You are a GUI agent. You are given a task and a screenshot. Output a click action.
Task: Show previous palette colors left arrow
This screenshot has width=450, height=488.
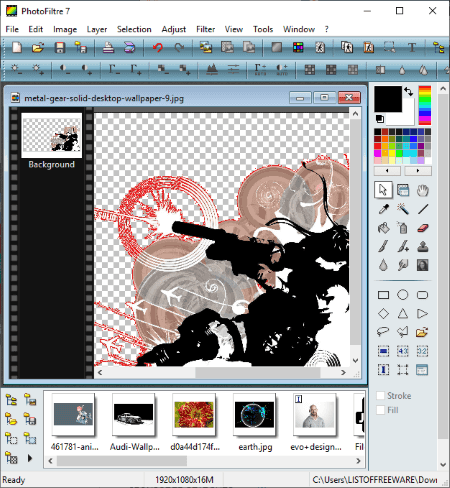click(387, 171)
